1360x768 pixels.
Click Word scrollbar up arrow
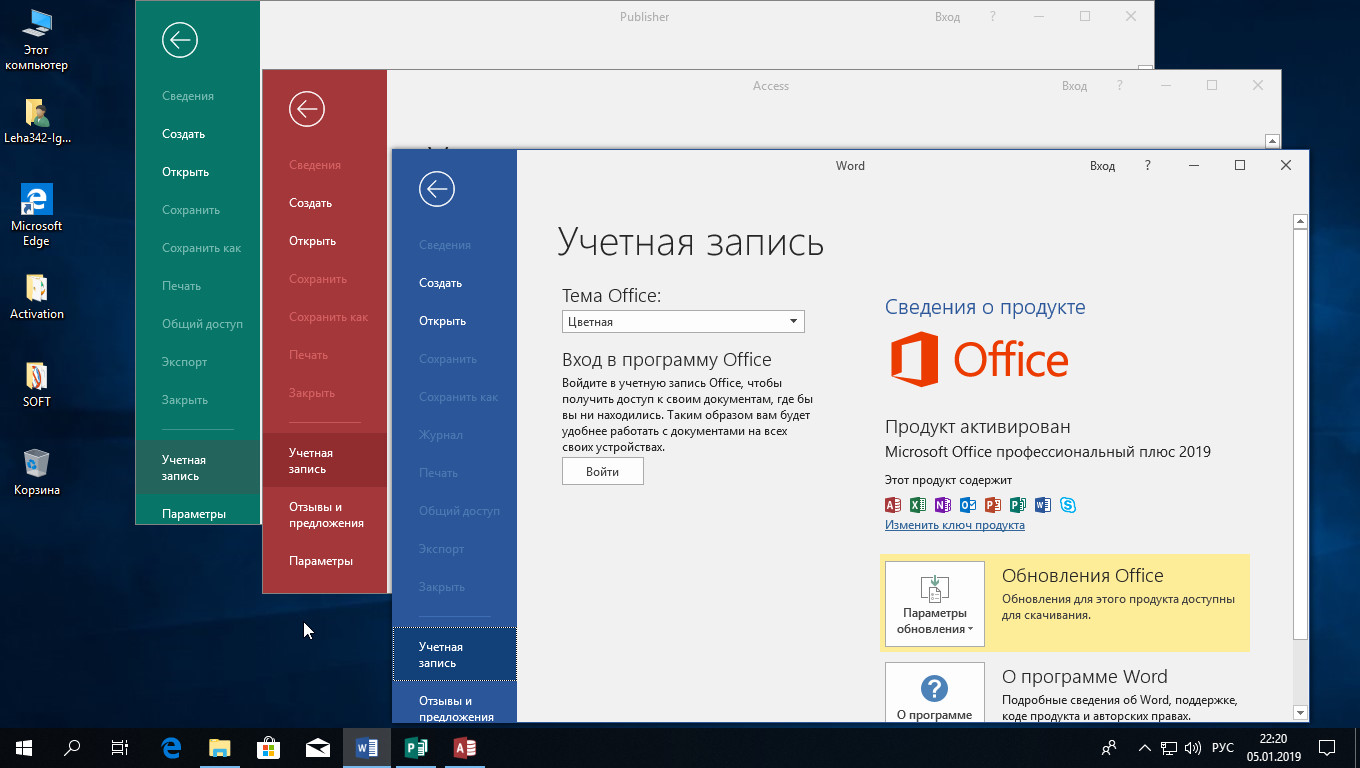[1300, 222]
